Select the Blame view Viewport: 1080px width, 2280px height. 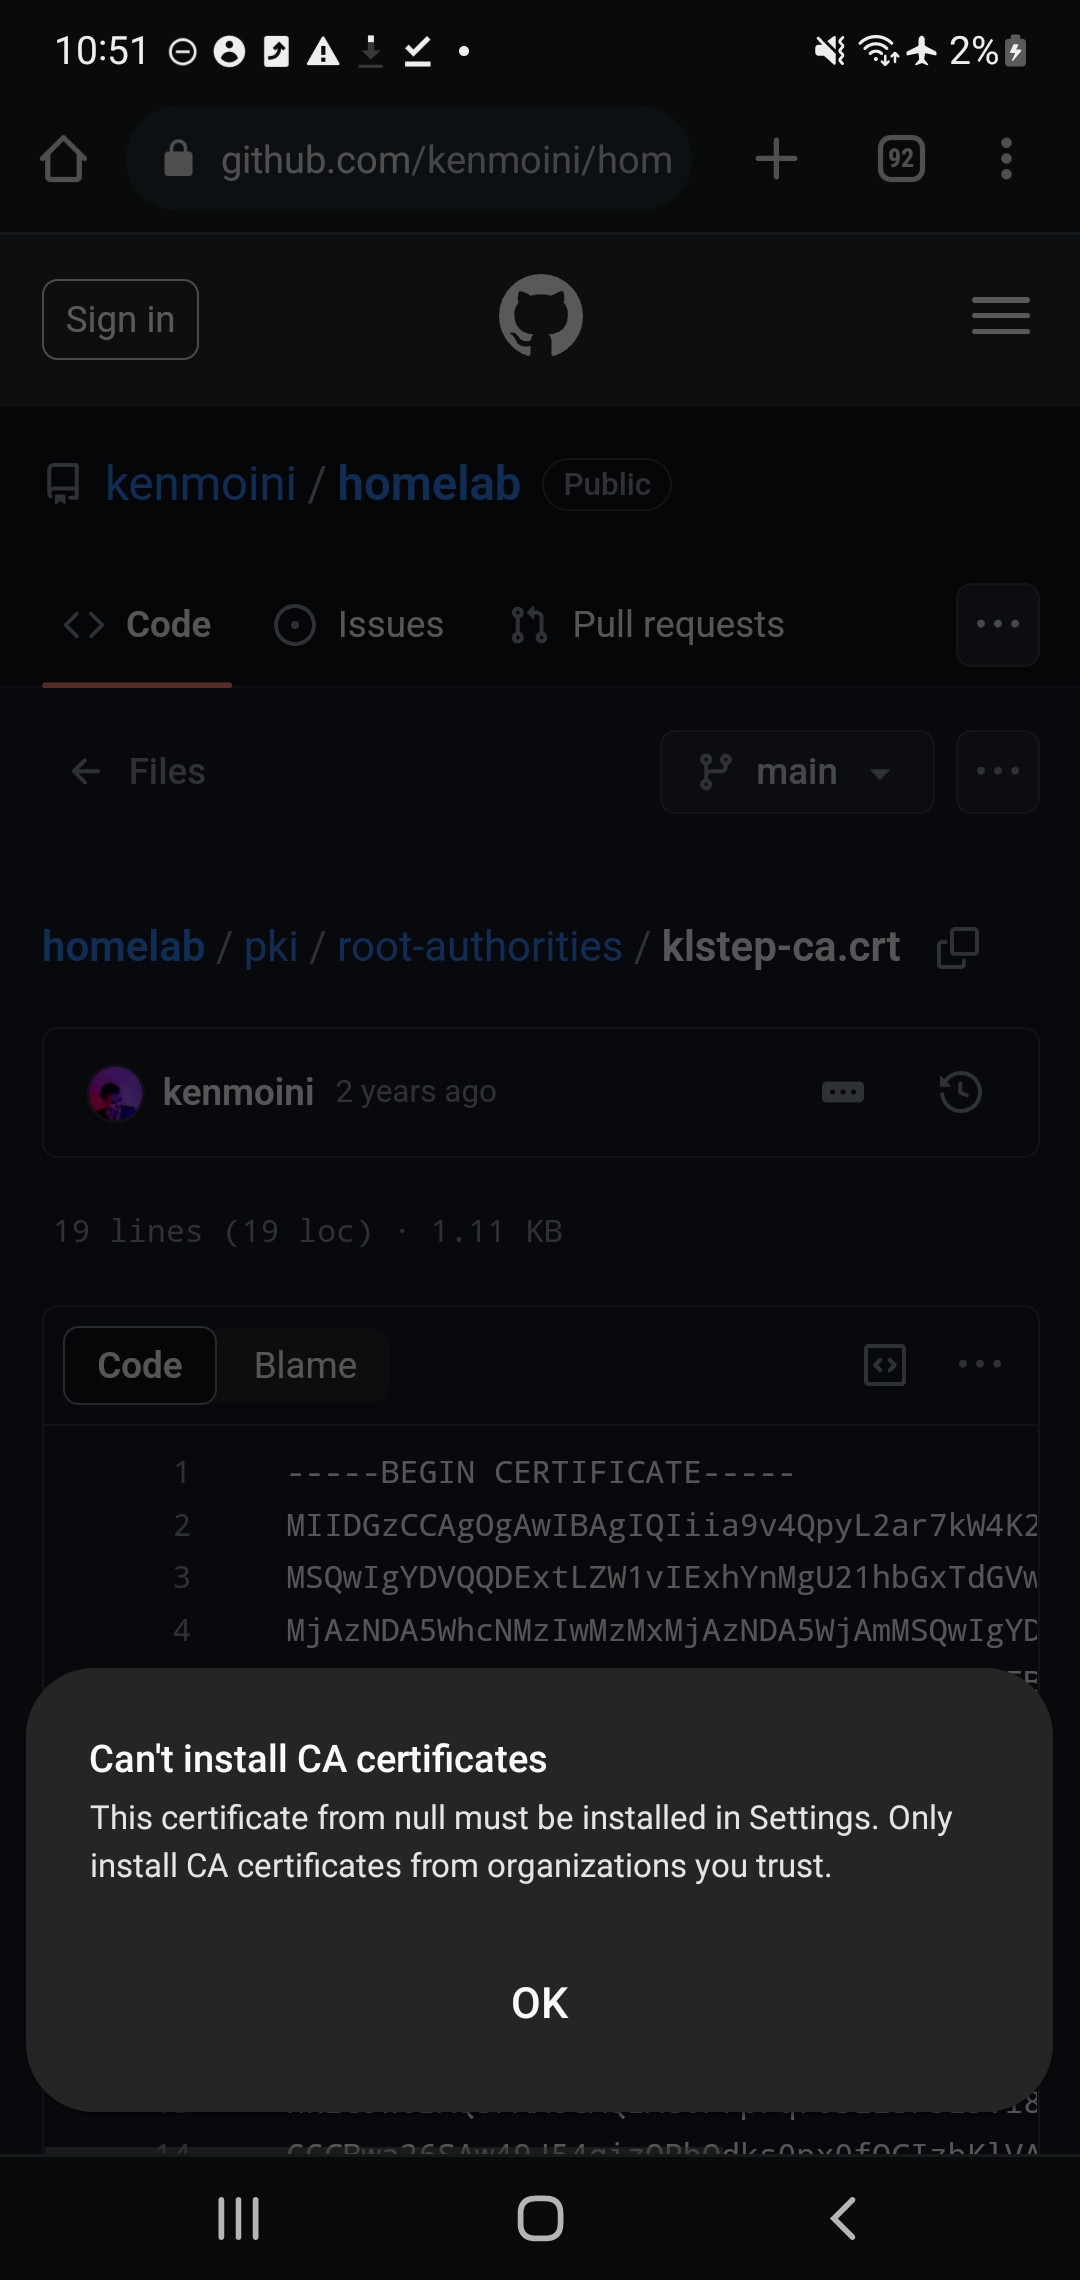pyautogui.click(x=305, y=1365)
